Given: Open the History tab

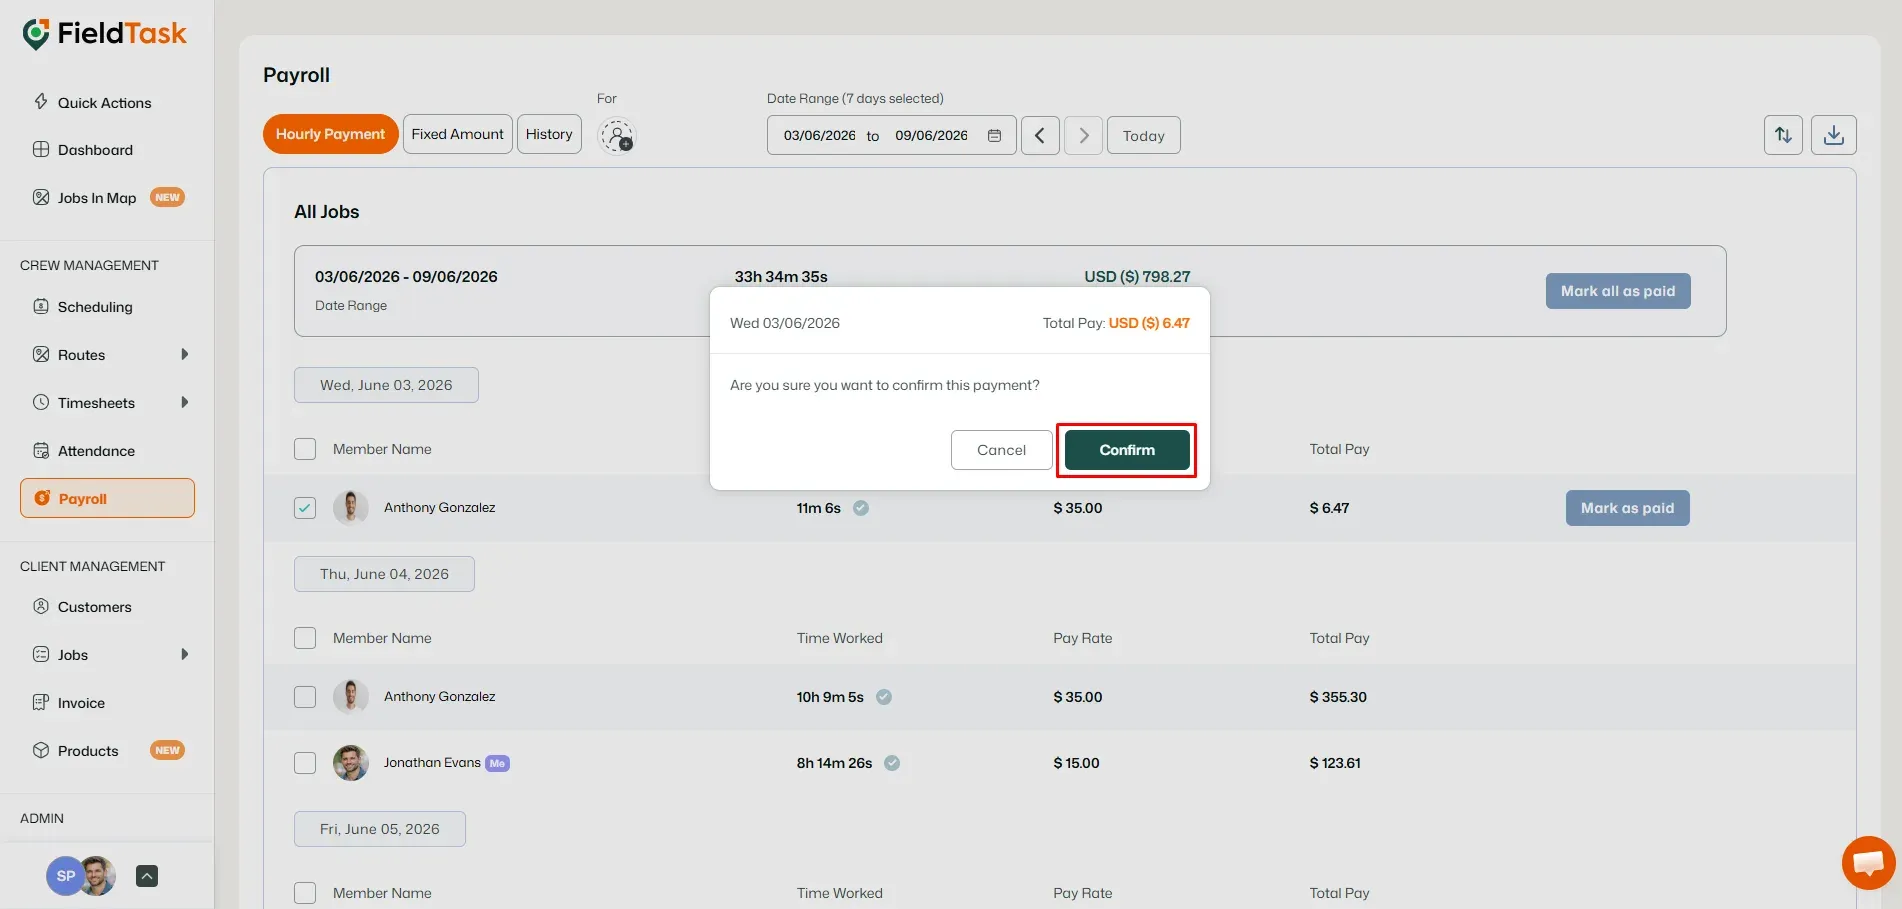Looking at the screenshot, I should (549, 134).
